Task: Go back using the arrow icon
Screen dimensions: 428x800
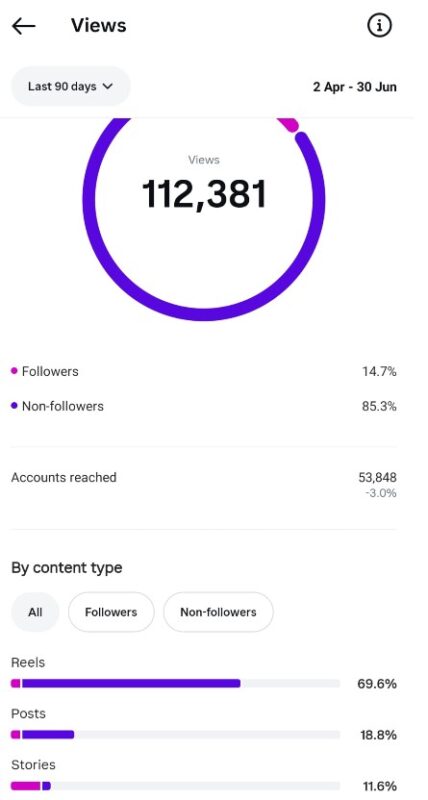Action: tap(23, 26)
